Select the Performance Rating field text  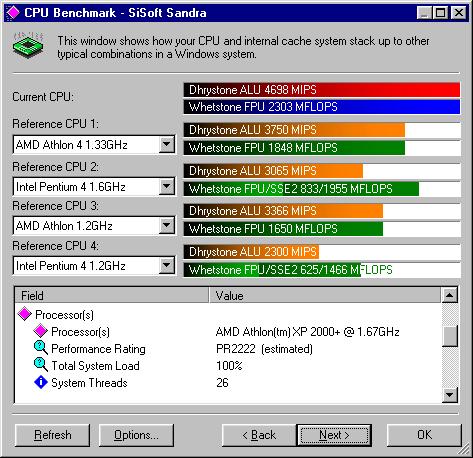click(98, 349)
